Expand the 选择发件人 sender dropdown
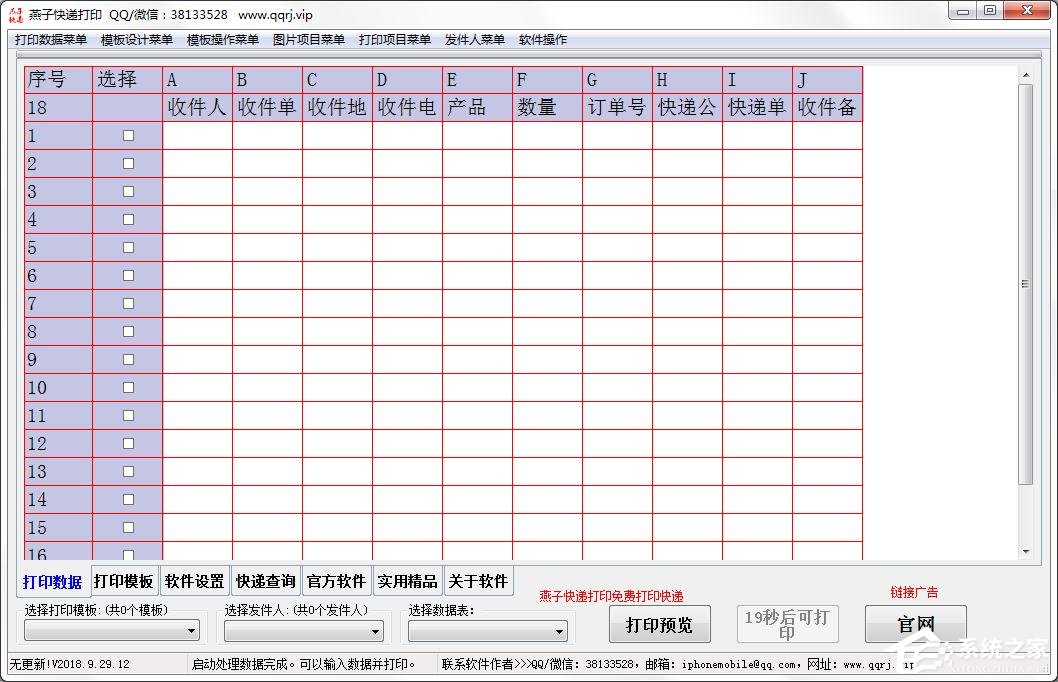1058x682 pixels. tap(304, 631)
